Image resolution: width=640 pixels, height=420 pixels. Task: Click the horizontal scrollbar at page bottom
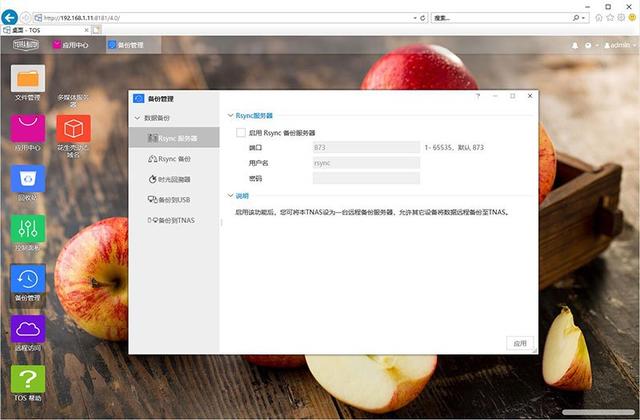point(598,412)
